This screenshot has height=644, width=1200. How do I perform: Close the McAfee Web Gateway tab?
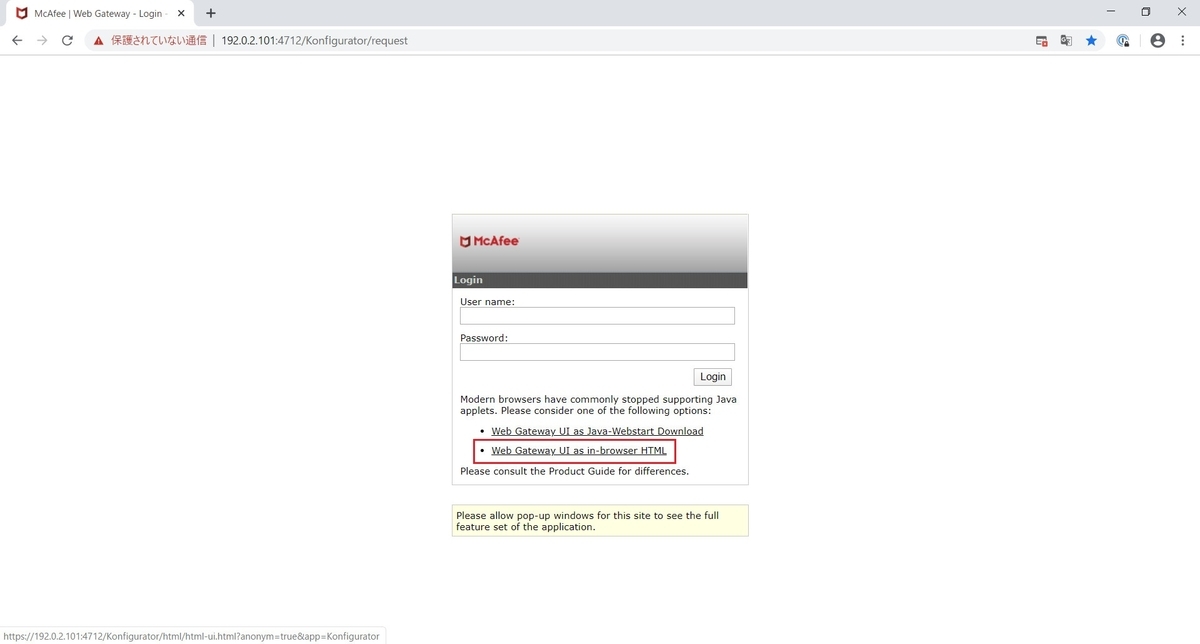(181, 14)
